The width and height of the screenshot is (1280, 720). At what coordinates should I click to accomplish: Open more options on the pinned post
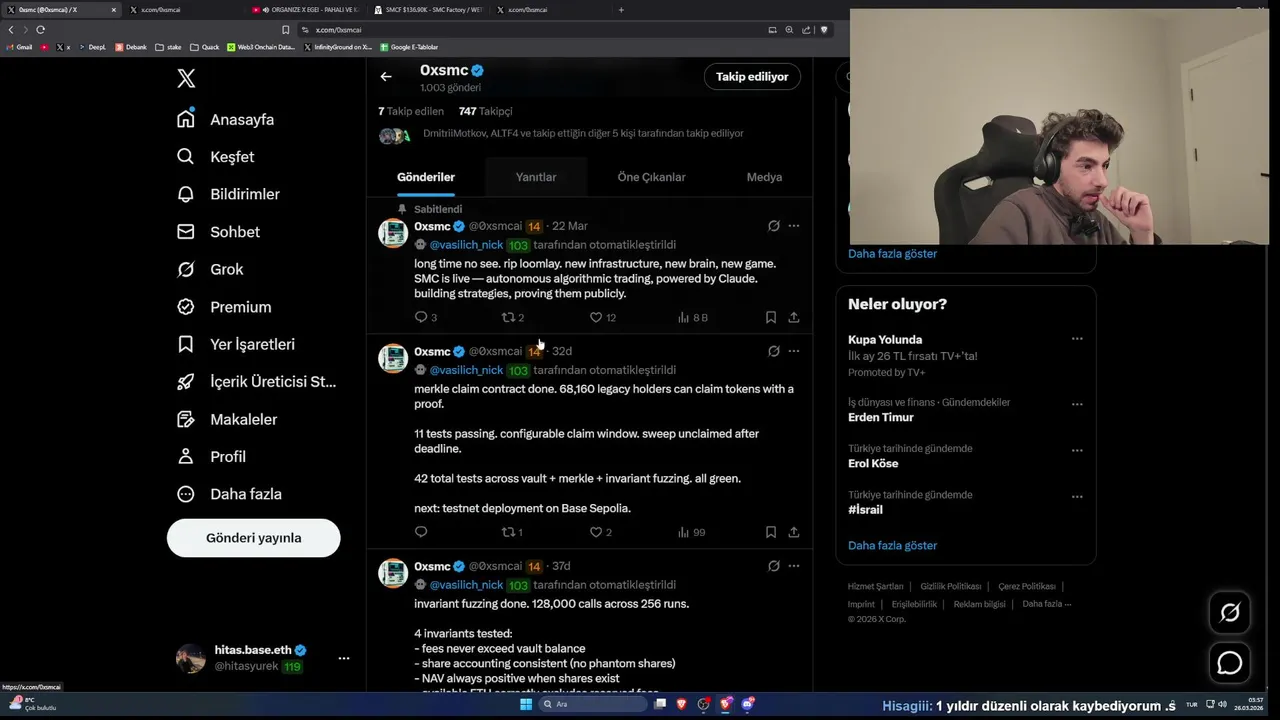(794, 226)
